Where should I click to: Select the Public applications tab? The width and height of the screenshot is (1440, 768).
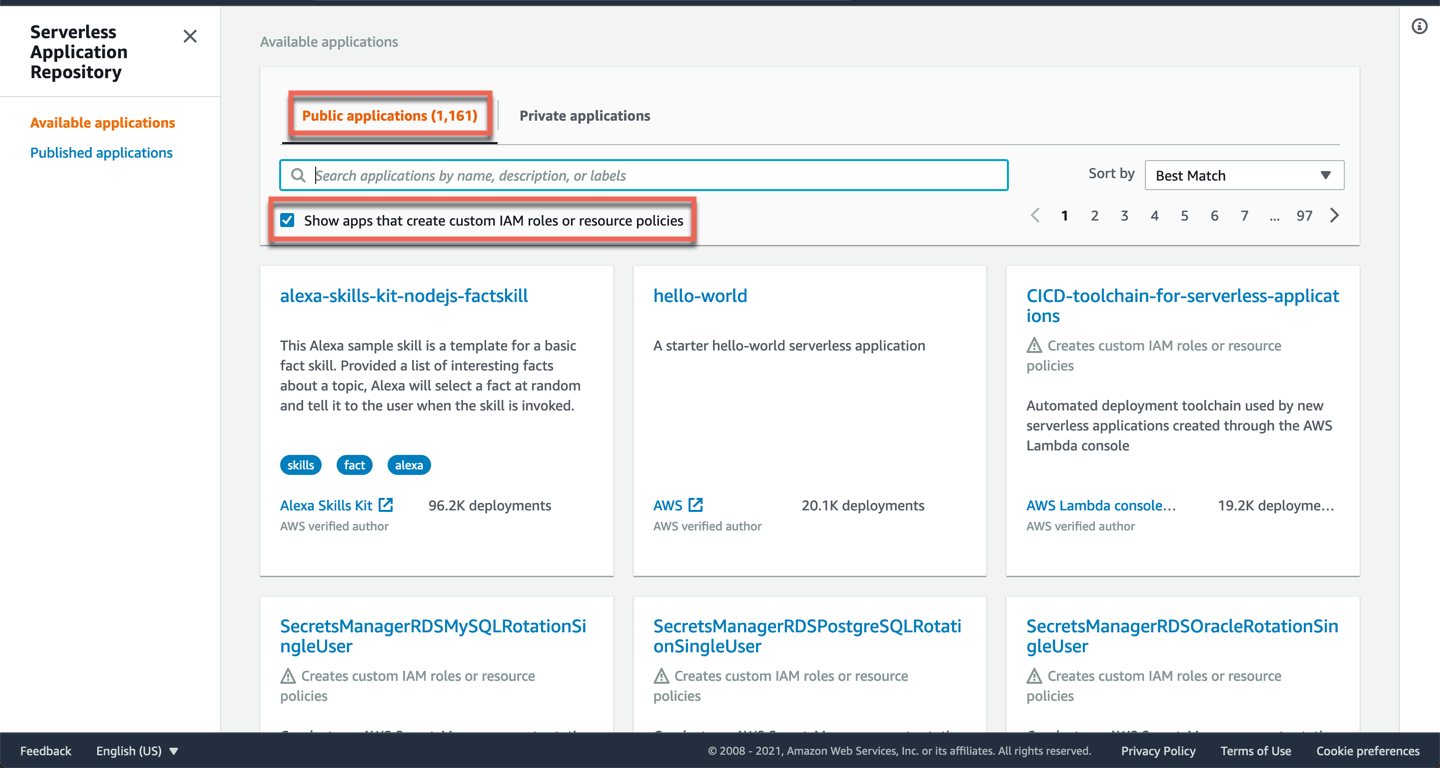(x=389, y=116)
